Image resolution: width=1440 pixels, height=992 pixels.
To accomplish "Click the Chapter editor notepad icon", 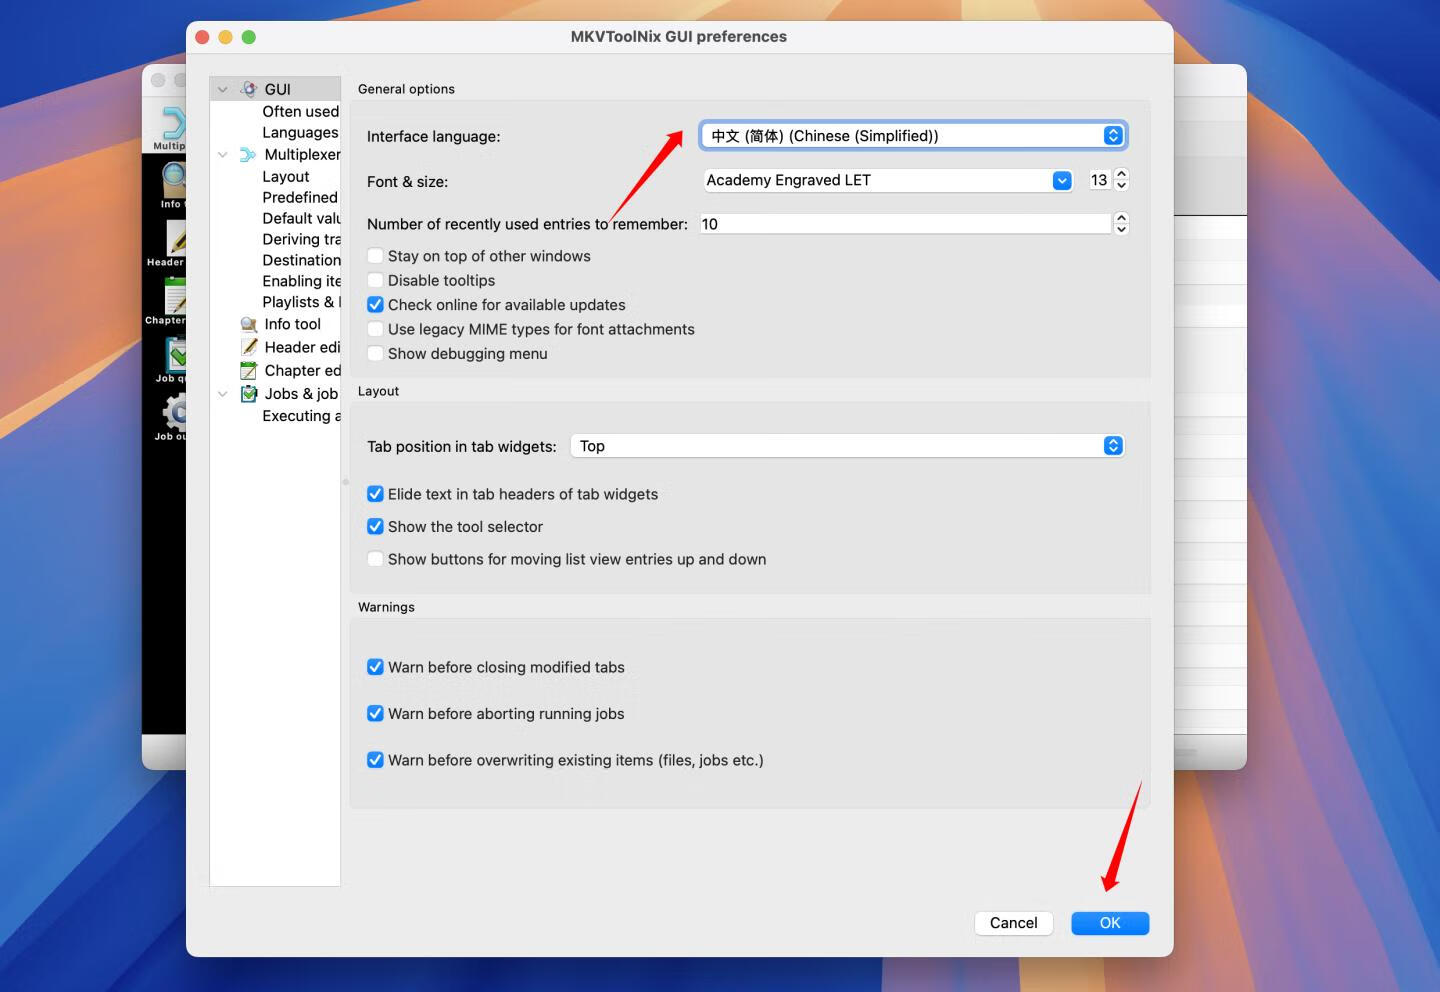I will click(x=249, y=371).
